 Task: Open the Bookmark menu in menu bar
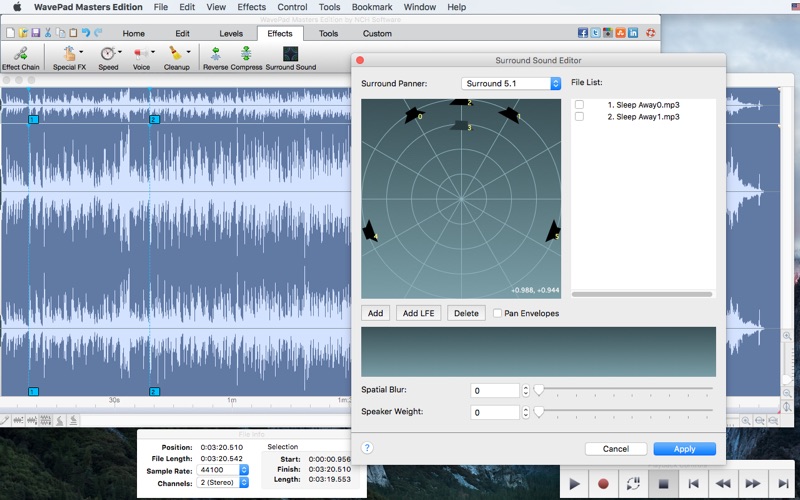click(x=372, y=7)
